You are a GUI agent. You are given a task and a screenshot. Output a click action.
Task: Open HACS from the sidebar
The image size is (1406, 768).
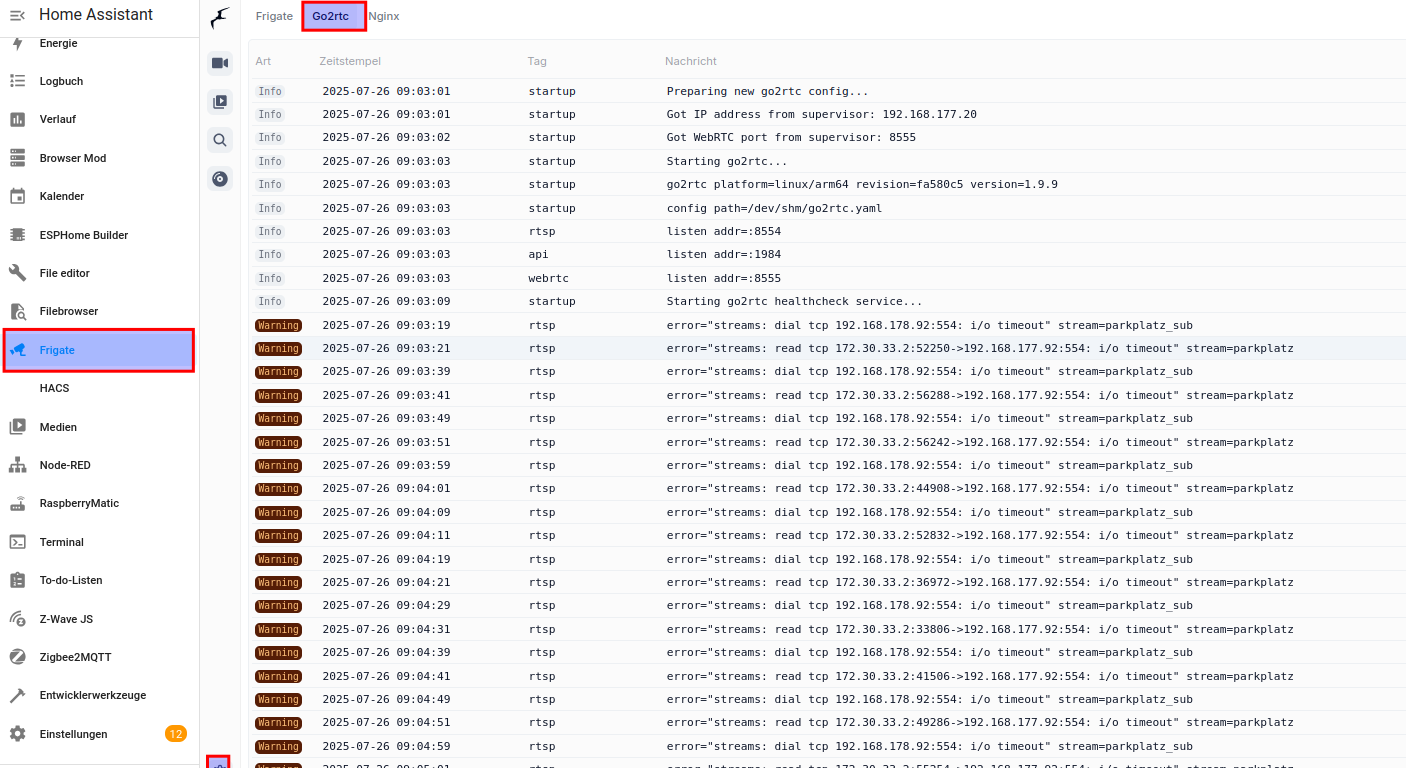tap(54, 388)
